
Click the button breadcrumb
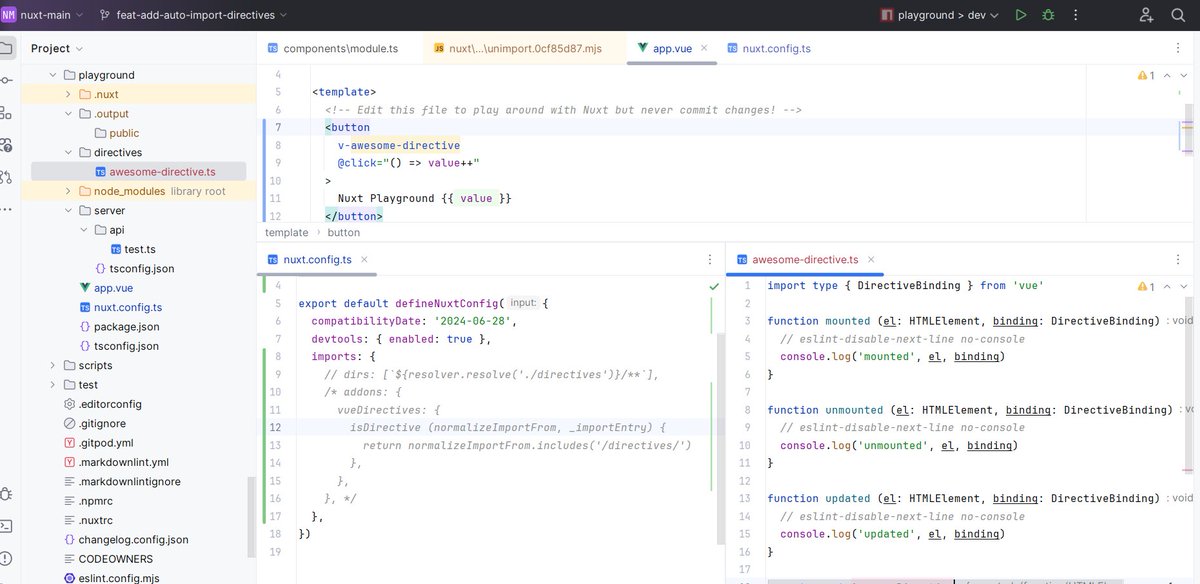click(344, 232)
